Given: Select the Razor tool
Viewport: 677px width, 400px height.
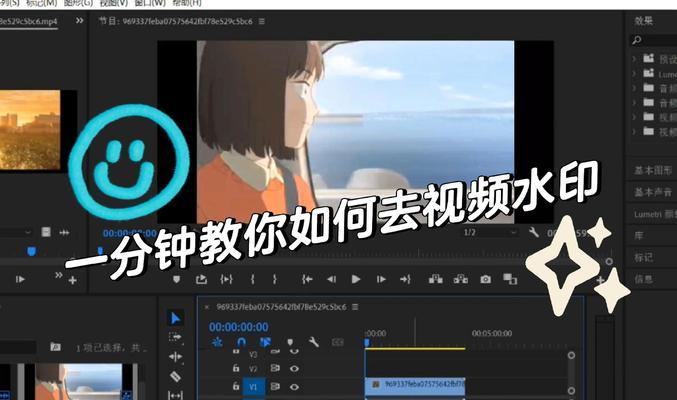Looking at the screenshot, I should [x=175, y=376].
